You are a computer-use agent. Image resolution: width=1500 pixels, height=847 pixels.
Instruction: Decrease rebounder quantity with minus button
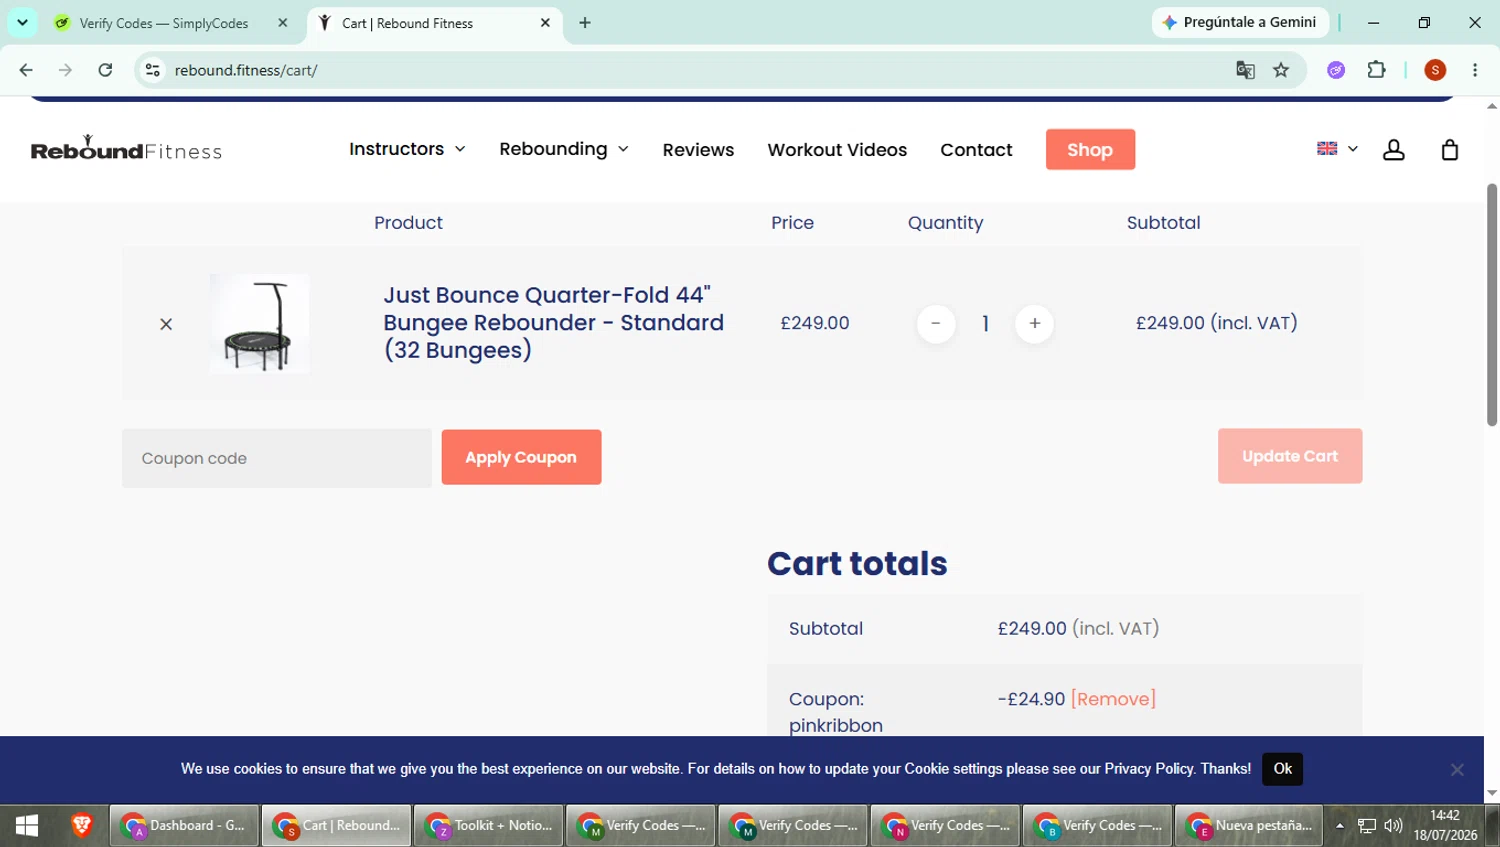pos(936,323)
